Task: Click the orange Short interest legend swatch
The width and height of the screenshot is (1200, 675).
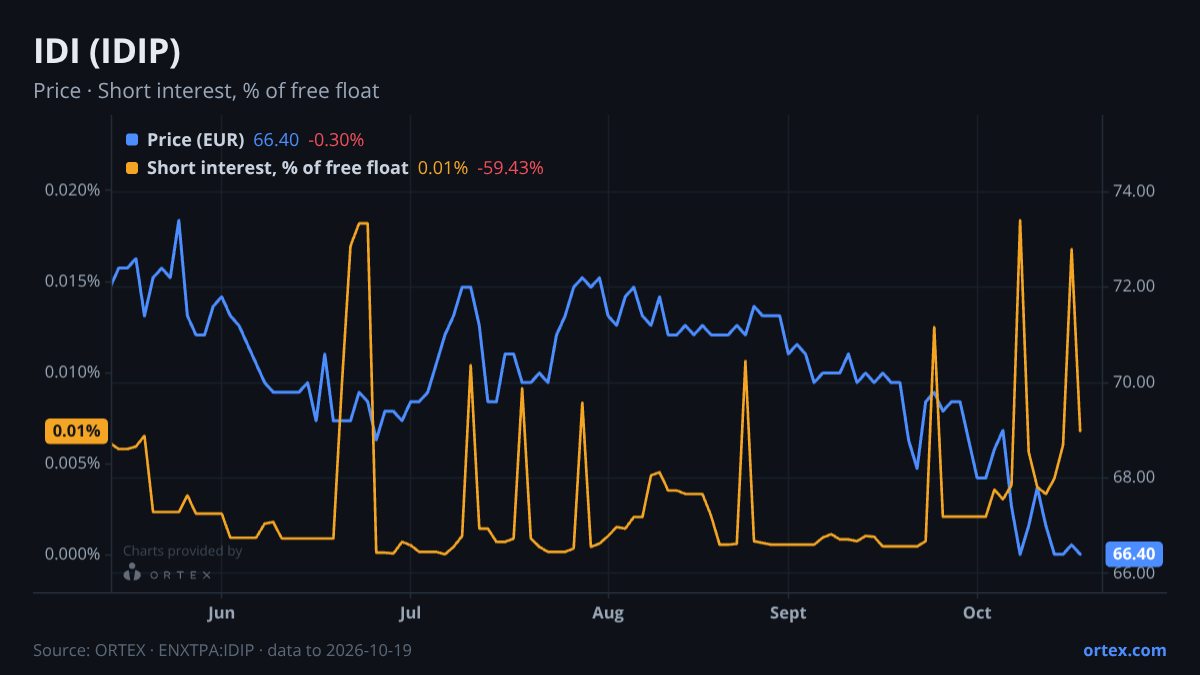Action: 132,168
